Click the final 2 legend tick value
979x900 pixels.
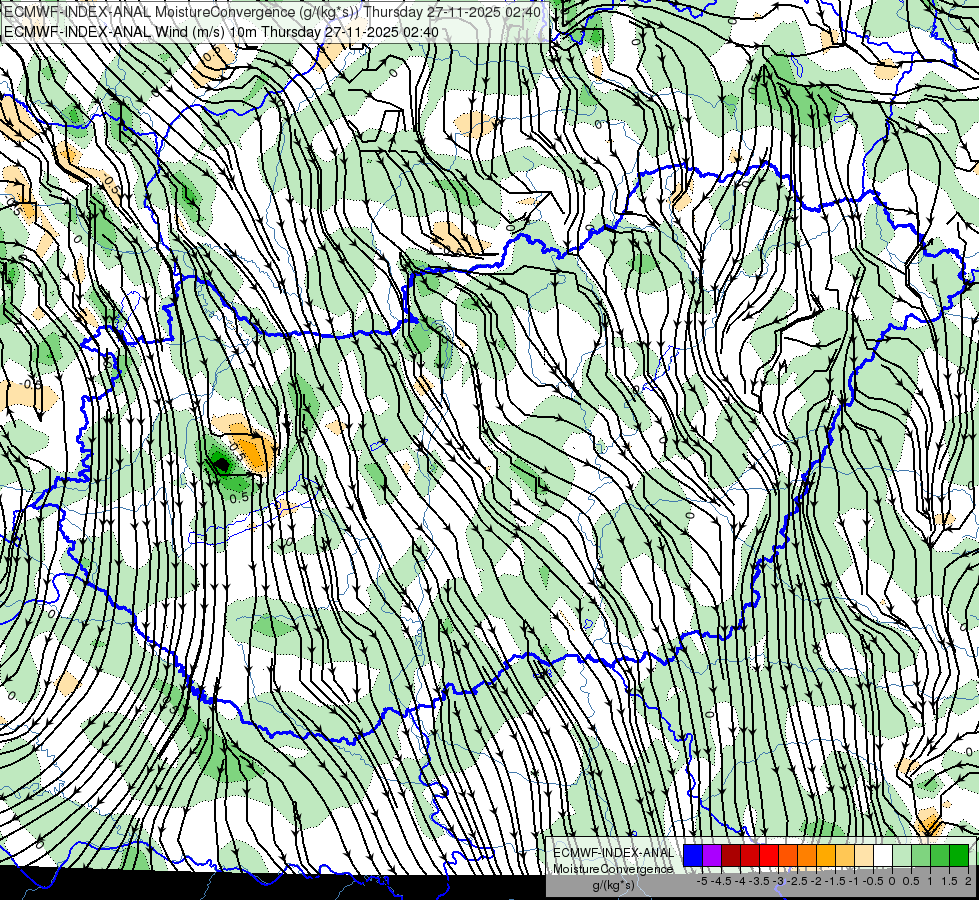click(x=968, y=881)
